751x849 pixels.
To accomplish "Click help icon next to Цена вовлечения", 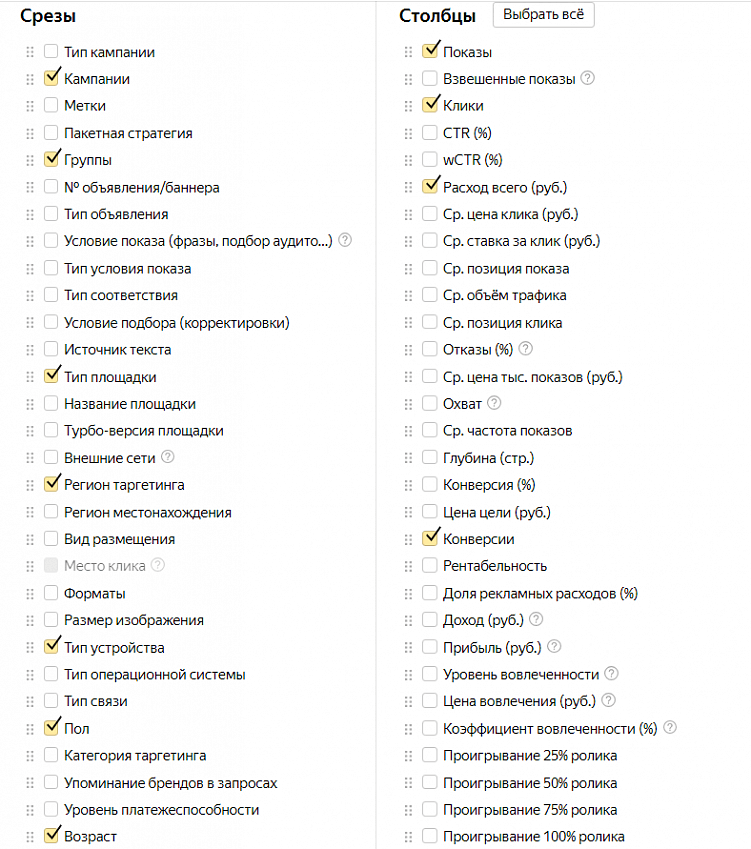I will (608, 700).
